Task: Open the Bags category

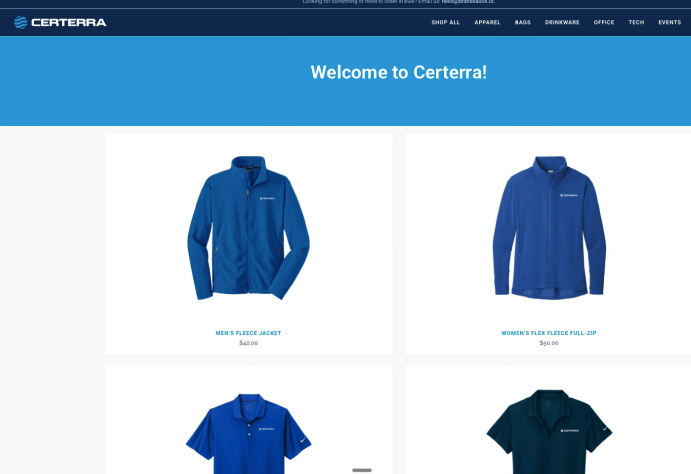Action: [523, 22]
